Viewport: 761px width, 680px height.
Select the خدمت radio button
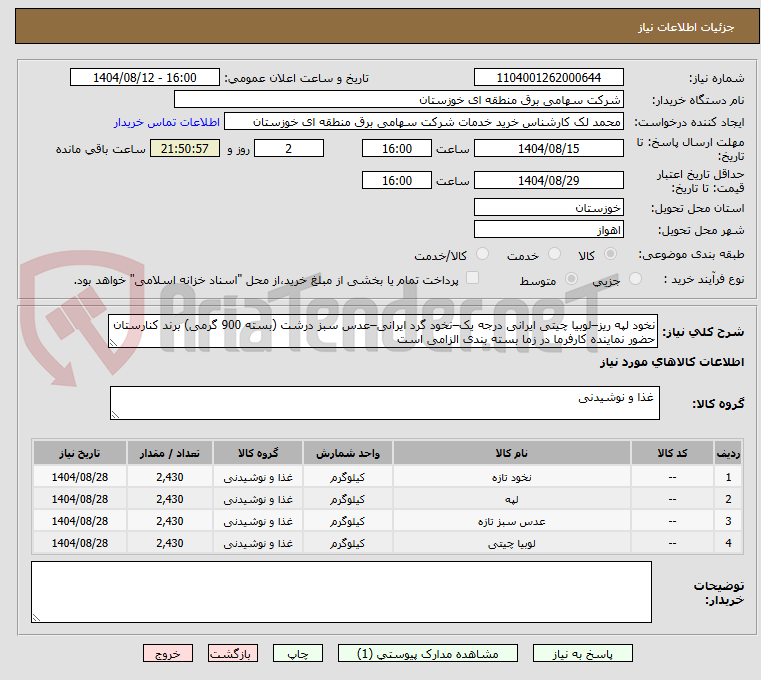click(554, 255)
